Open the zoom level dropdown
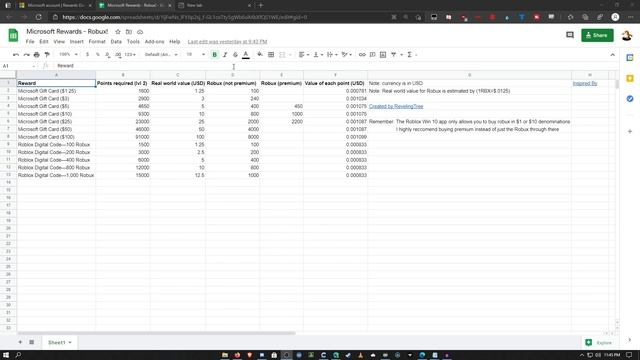The image size is (640, 360). pos(68,55)
